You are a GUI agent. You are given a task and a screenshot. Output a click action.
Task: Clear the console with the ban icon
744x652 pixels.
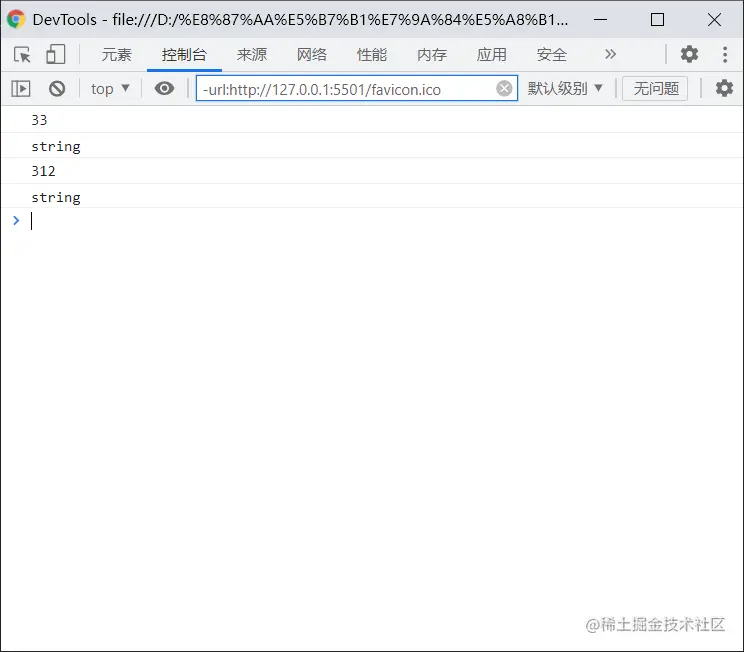point(57,89)
